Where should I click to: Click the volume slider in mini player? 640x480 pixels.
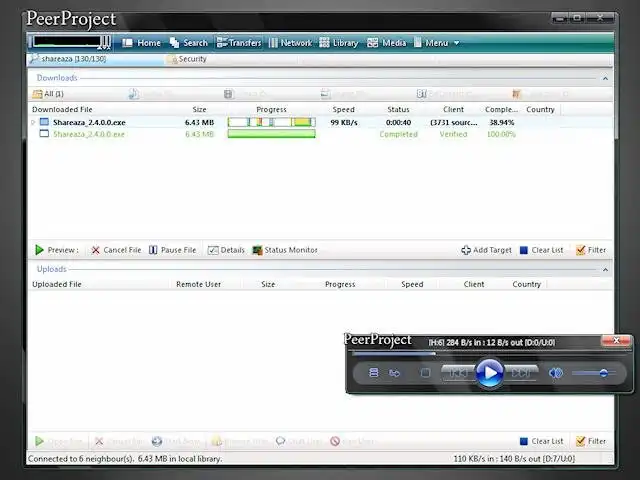tap(593, 373)
